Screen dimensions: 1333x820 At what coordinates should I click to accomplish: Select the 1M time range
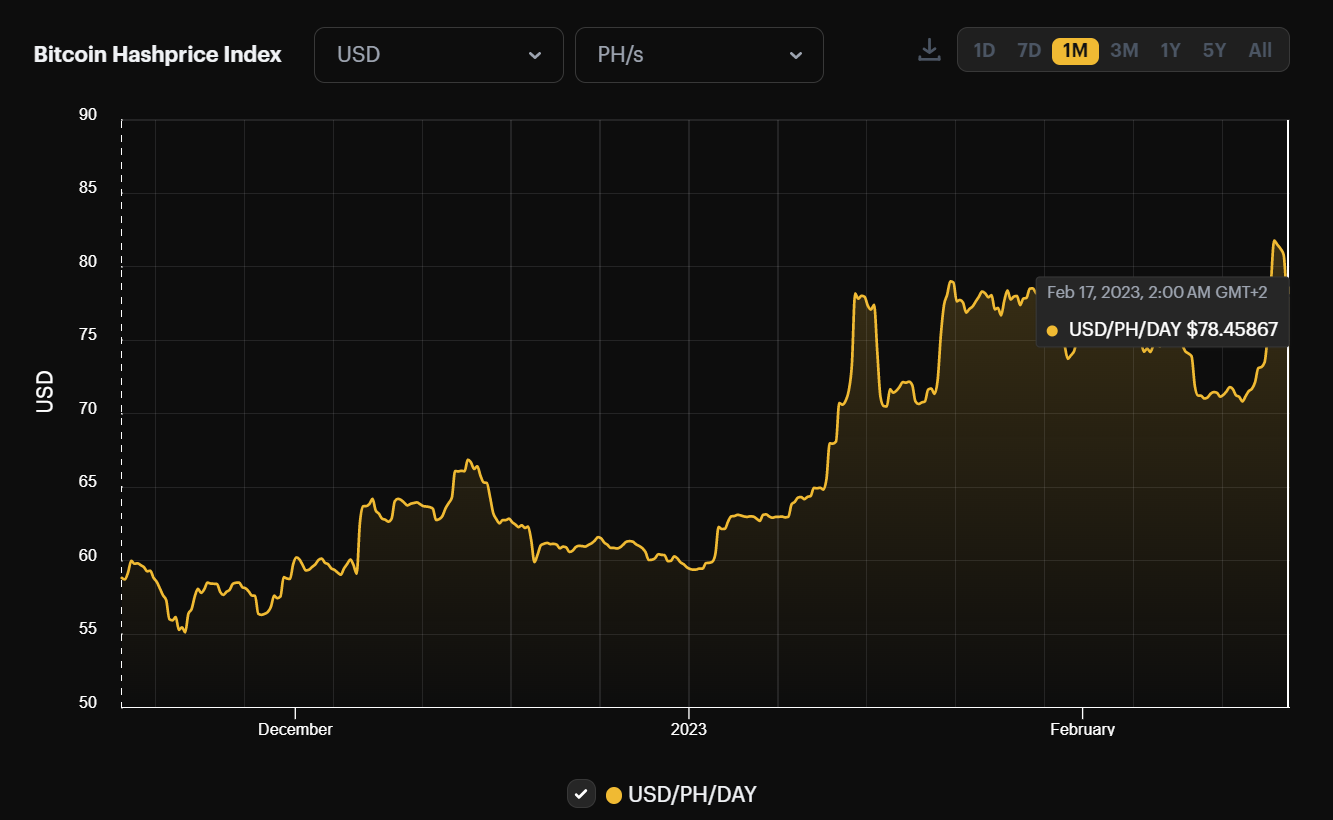[1075, 50]
